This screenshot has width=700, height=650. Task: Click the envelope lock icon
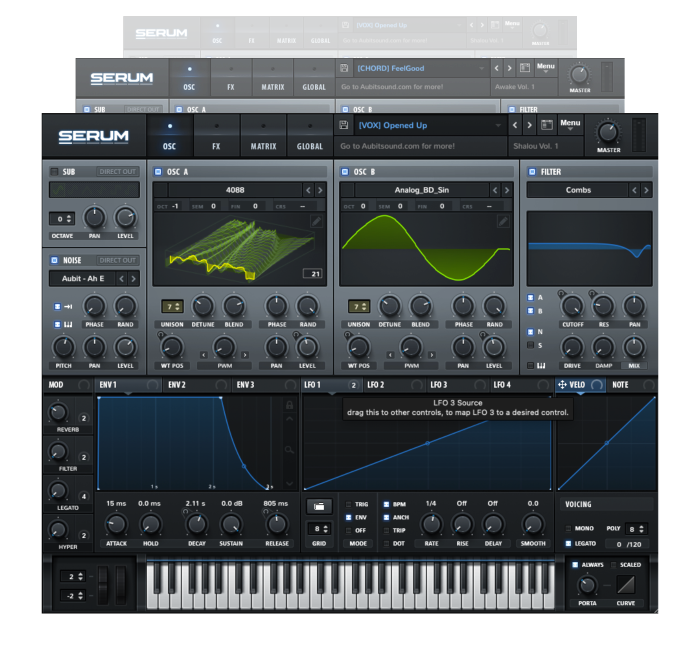[x=289, y=405]
